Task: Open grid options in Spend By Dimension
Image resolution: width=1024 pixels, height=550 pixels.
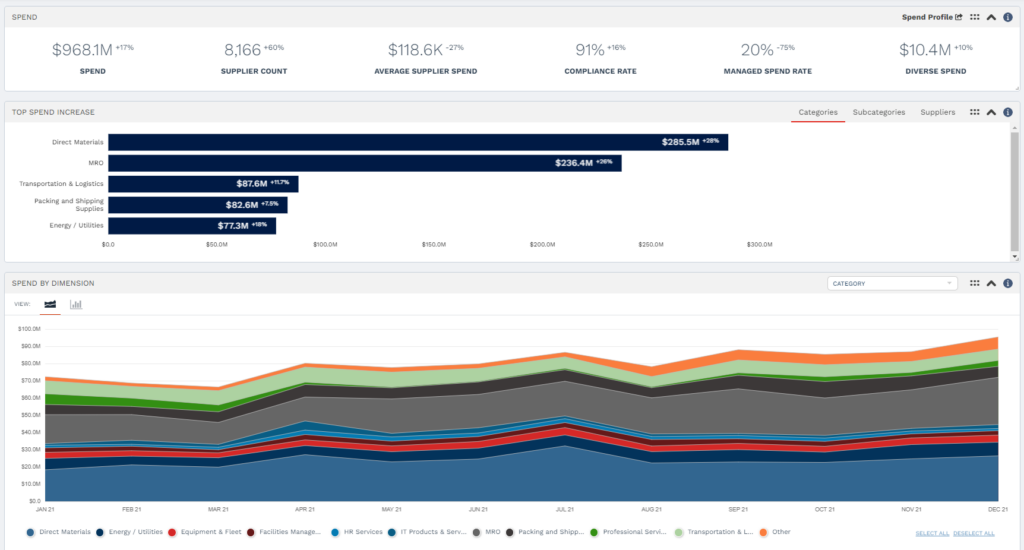Action: pos(974,283)
